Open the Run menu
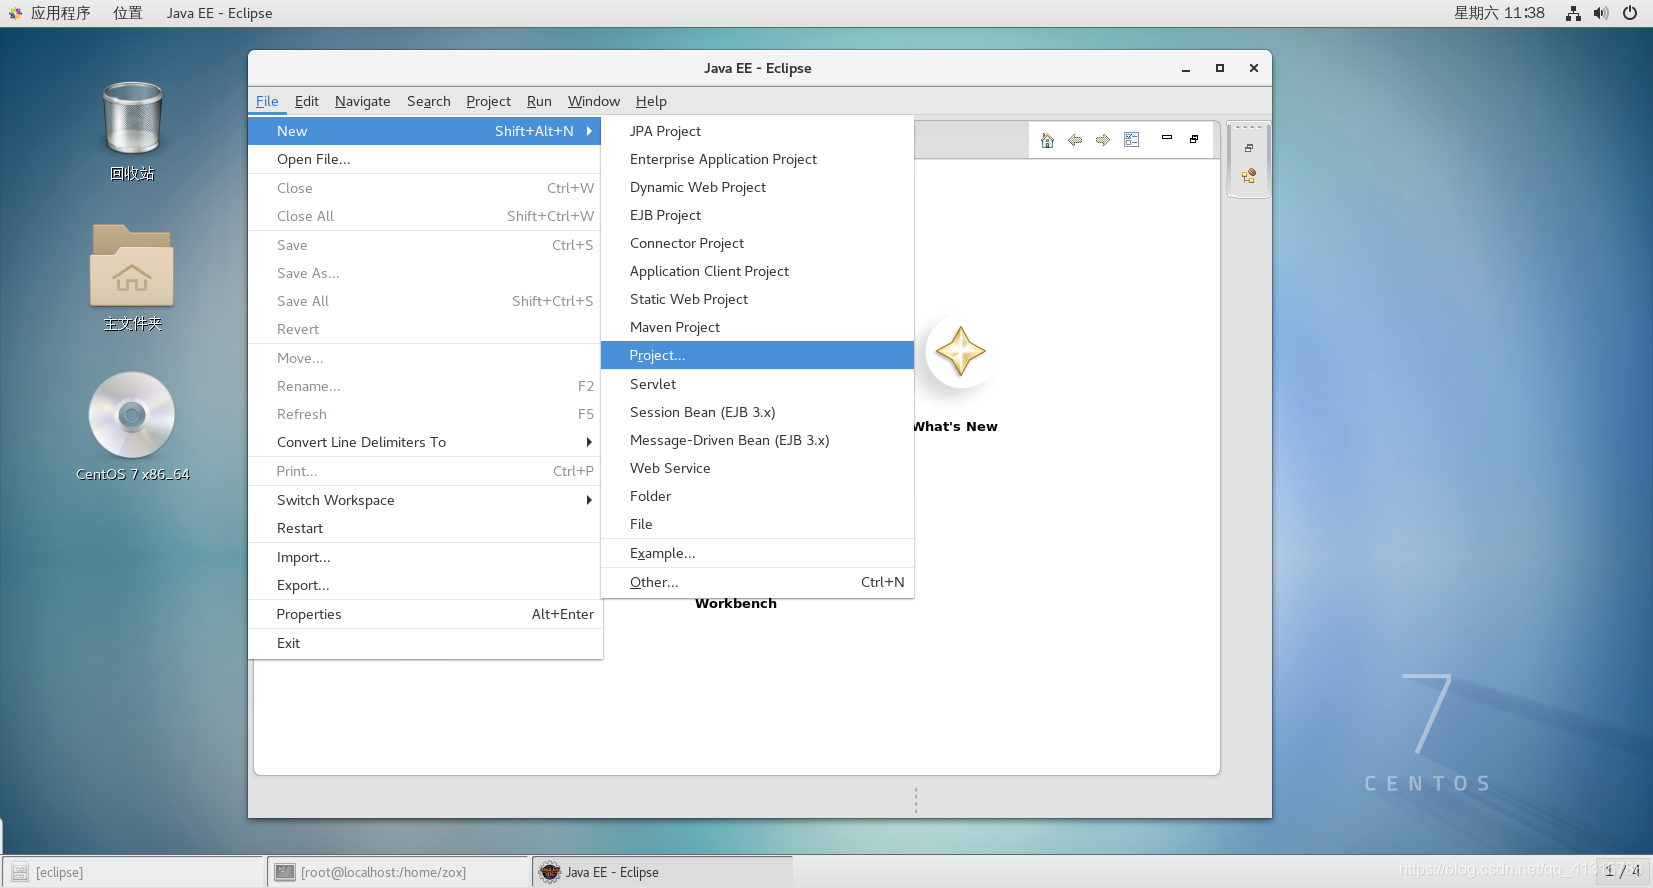This screenshot has height=888, width=1653. coord(539,101)
